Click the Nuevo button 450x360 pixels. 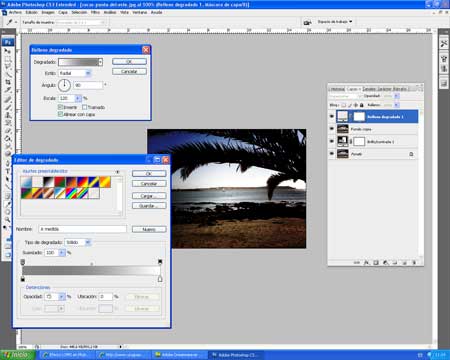[x=149, y=229]
